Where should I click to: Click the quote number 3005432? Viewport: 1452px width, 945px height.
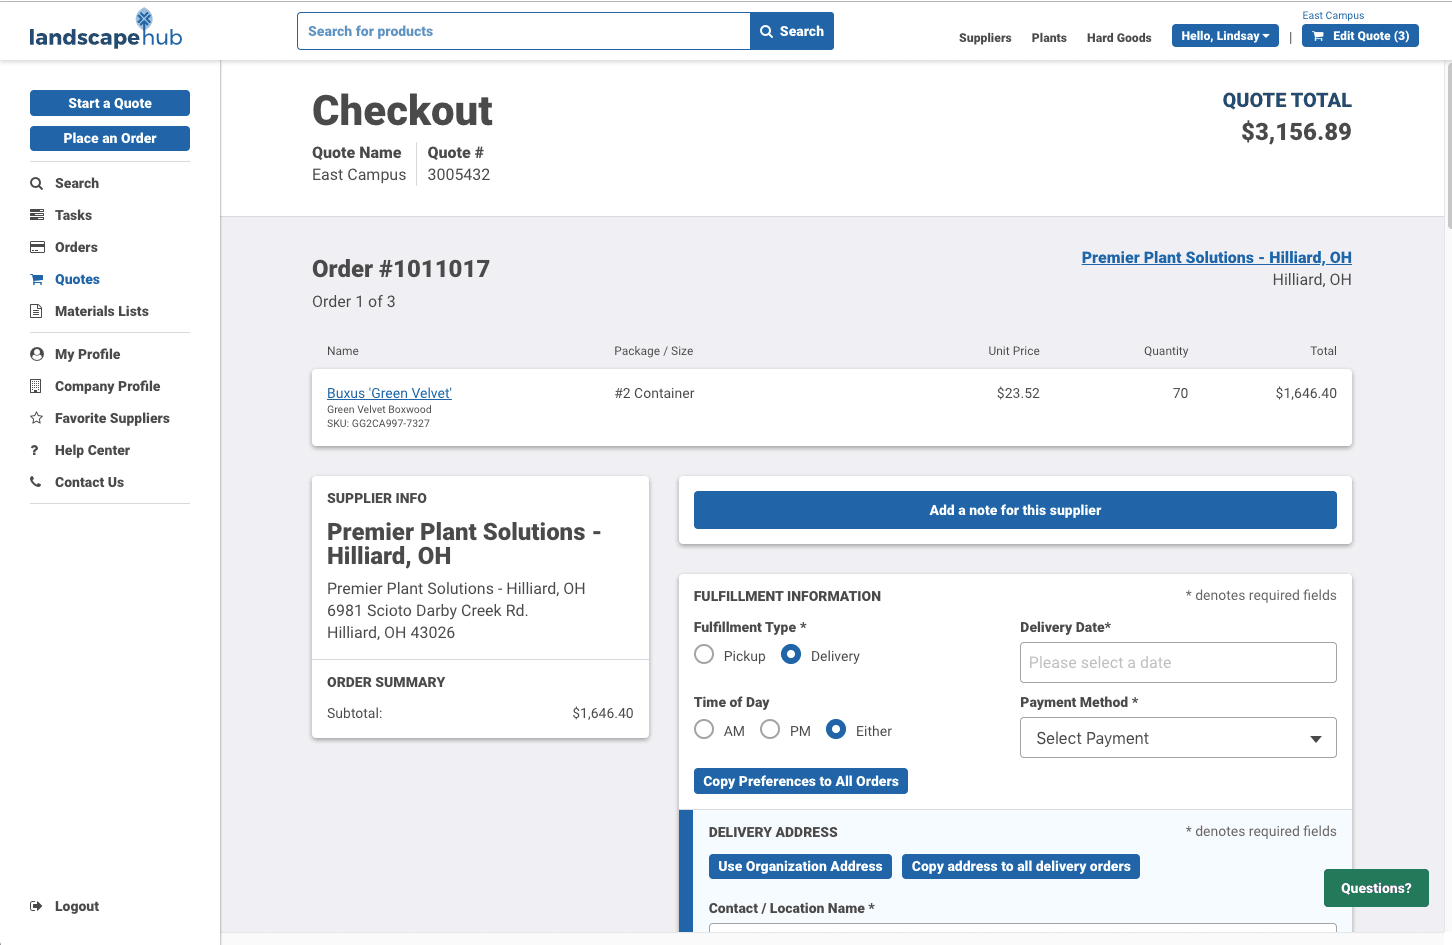458,174
